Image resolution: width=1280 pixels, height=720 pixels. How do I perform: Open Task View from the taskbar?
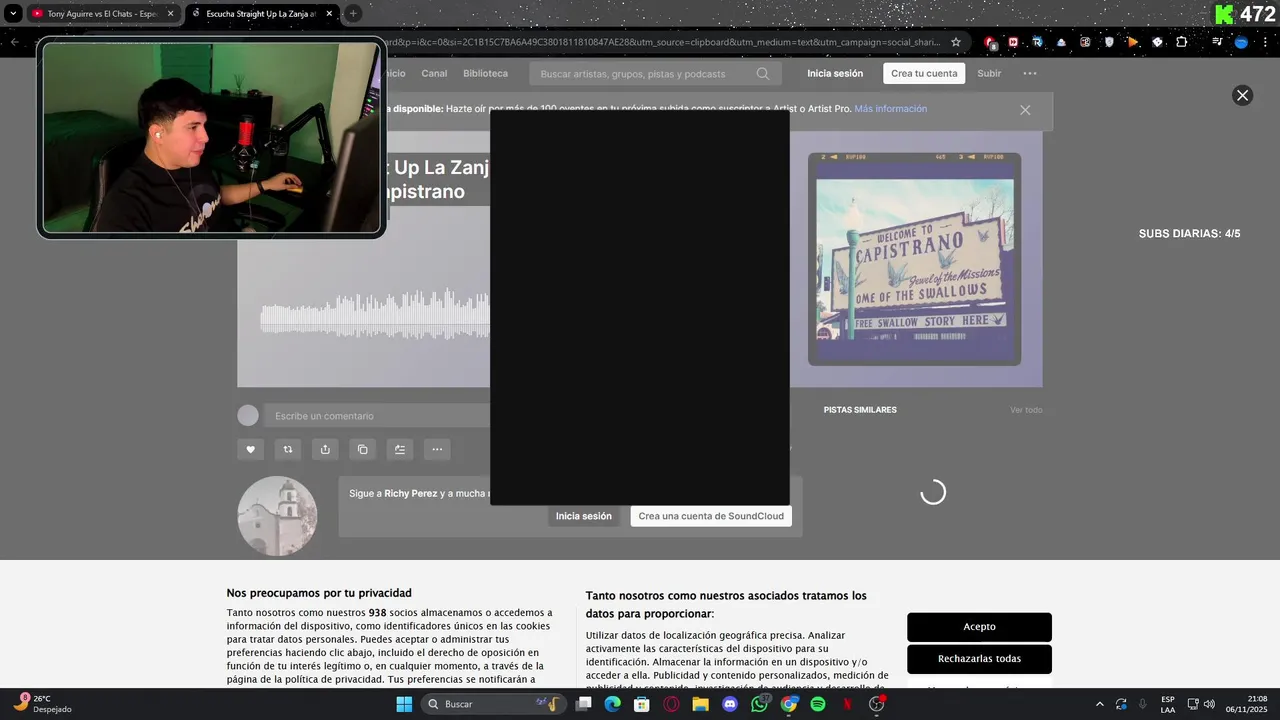pyautogui.click(x=584, y=704)
